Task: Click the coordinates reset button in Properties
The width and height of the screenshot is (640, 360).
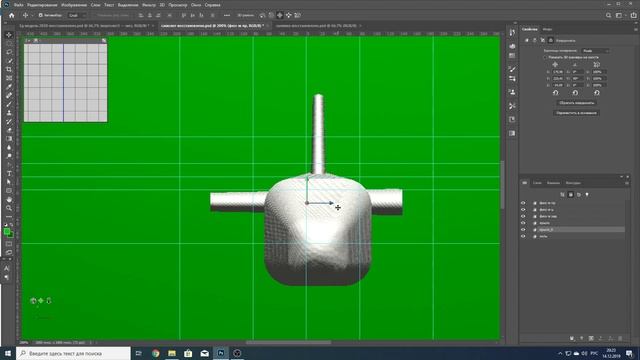Action: click(x=577, y=103)
